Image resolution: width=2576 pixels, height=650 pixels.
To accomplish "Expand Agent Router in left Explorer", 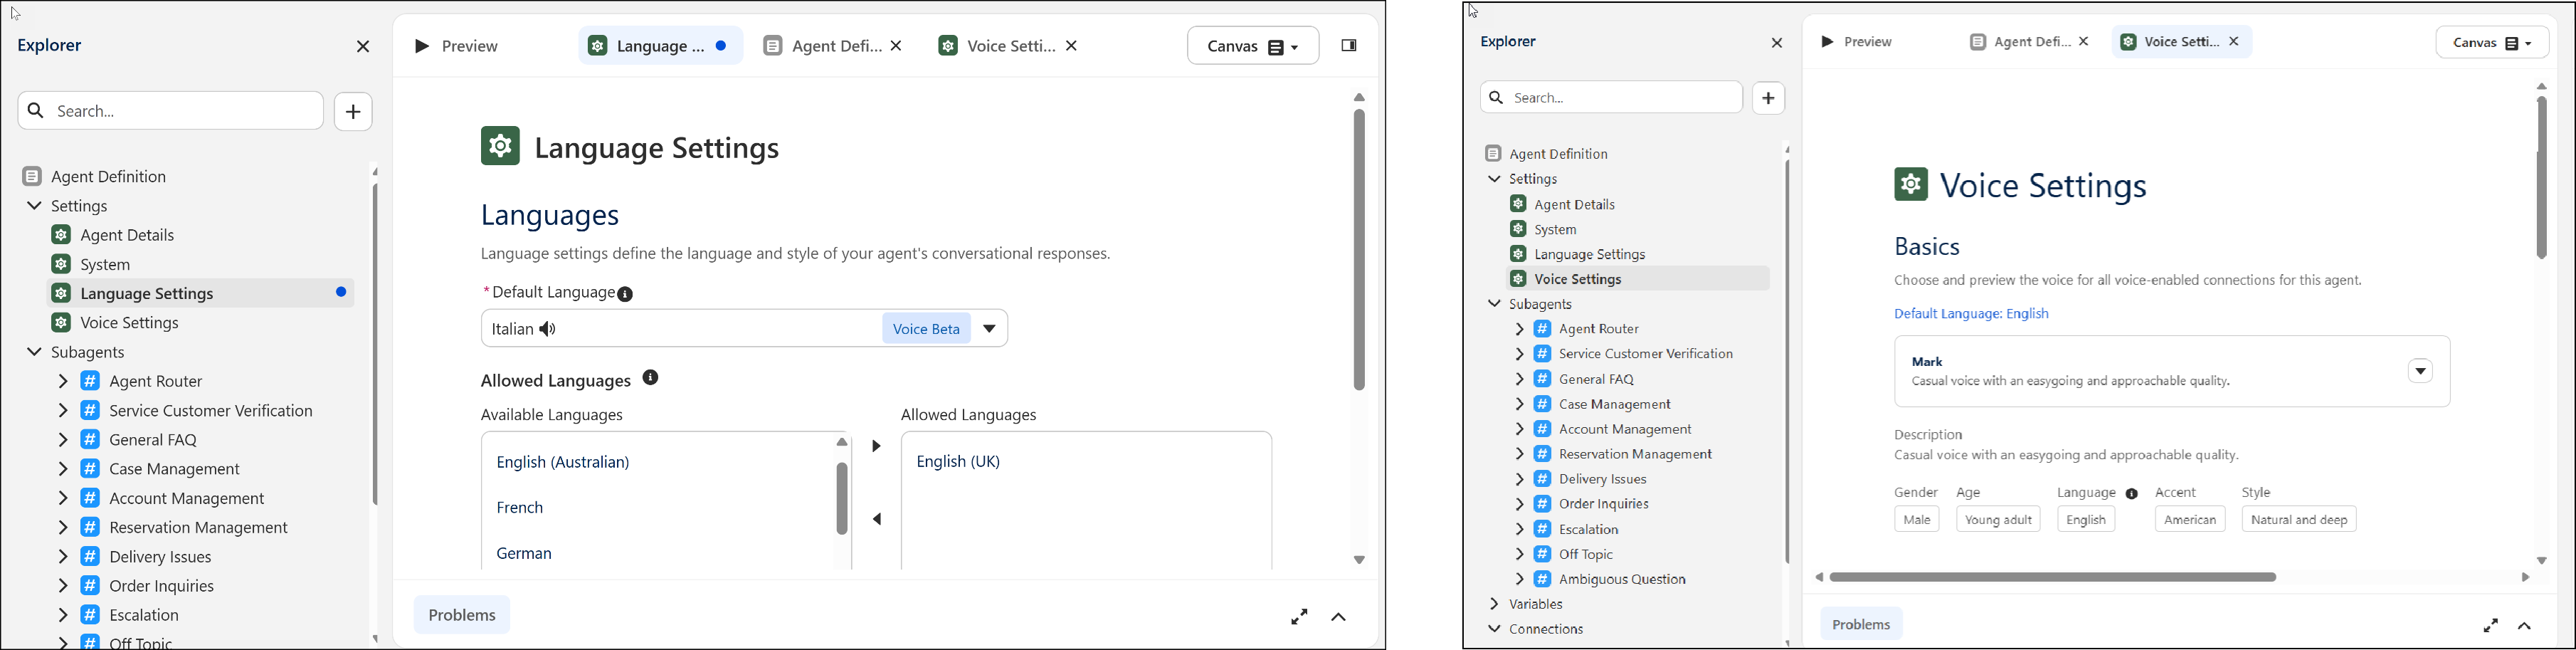I will [x=63, y=381].
